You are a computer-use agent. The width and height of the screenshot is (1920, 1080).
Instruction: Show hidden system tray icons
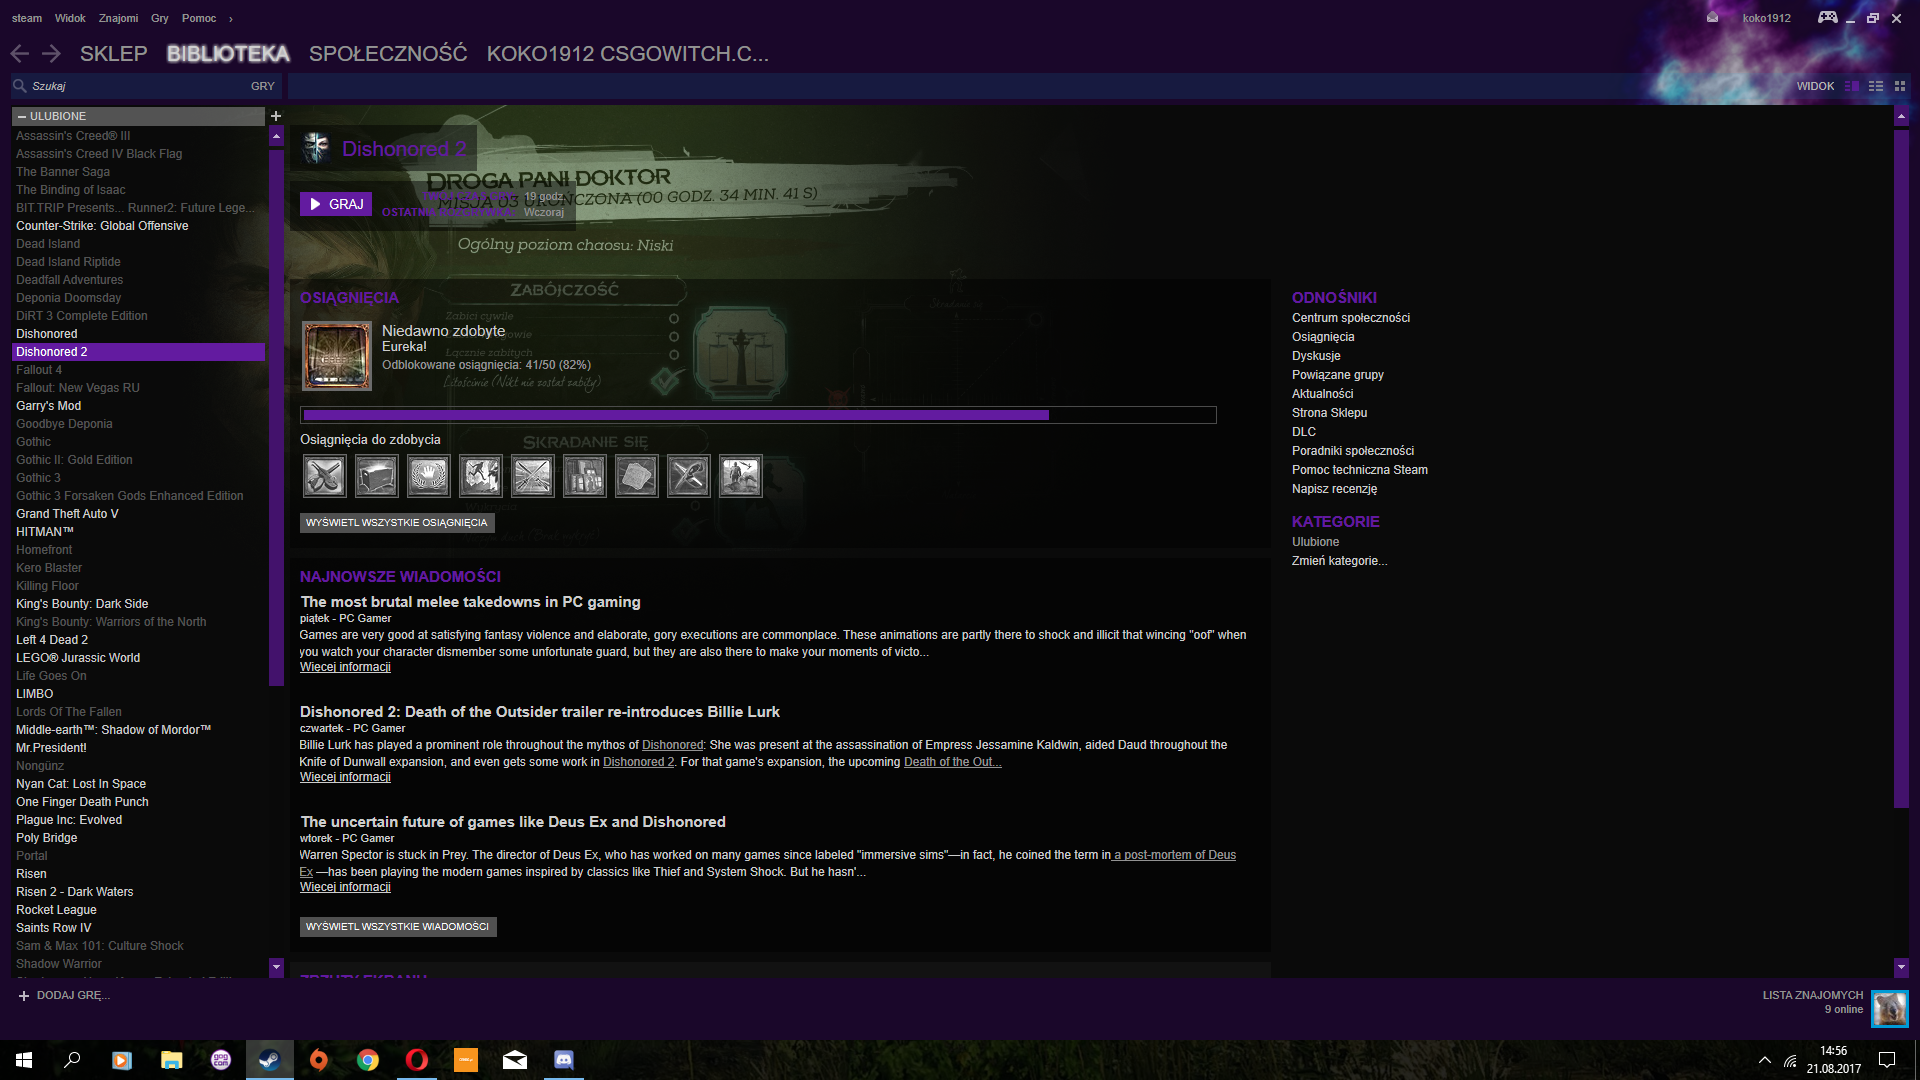(1765, 1060)
